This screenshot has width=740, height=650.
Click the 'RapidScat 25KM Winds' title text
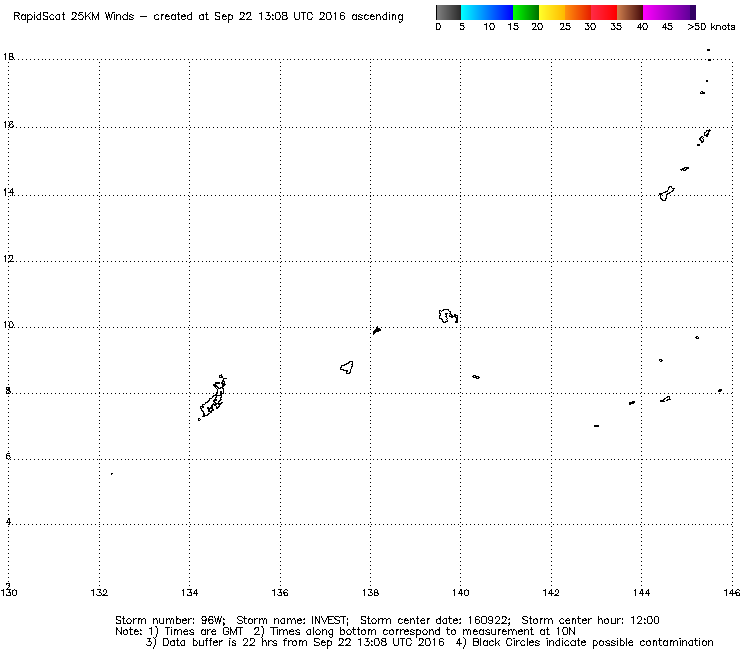74,17
